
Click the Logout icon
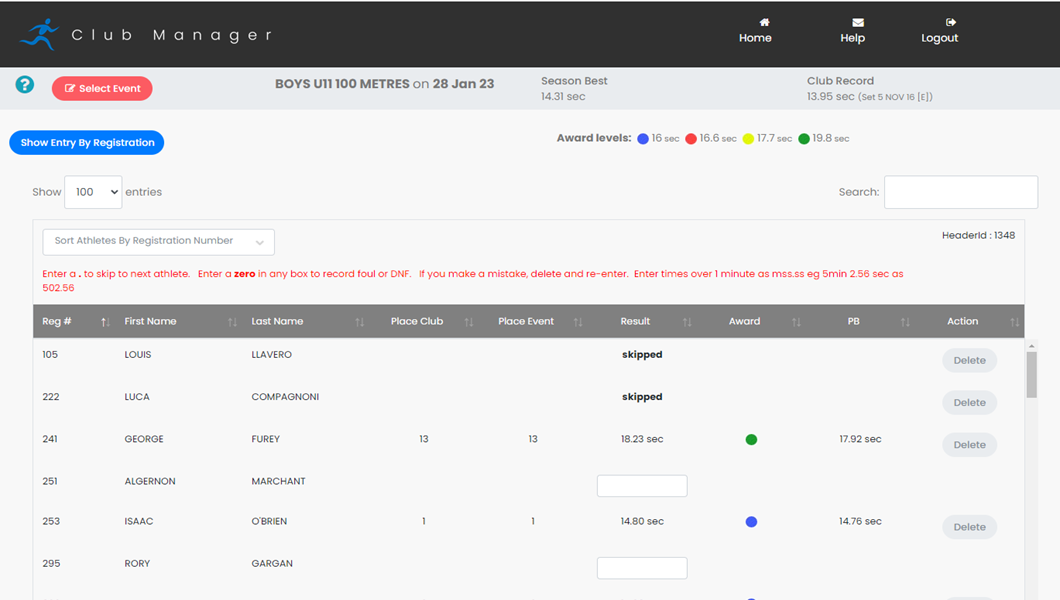(950, 22)
